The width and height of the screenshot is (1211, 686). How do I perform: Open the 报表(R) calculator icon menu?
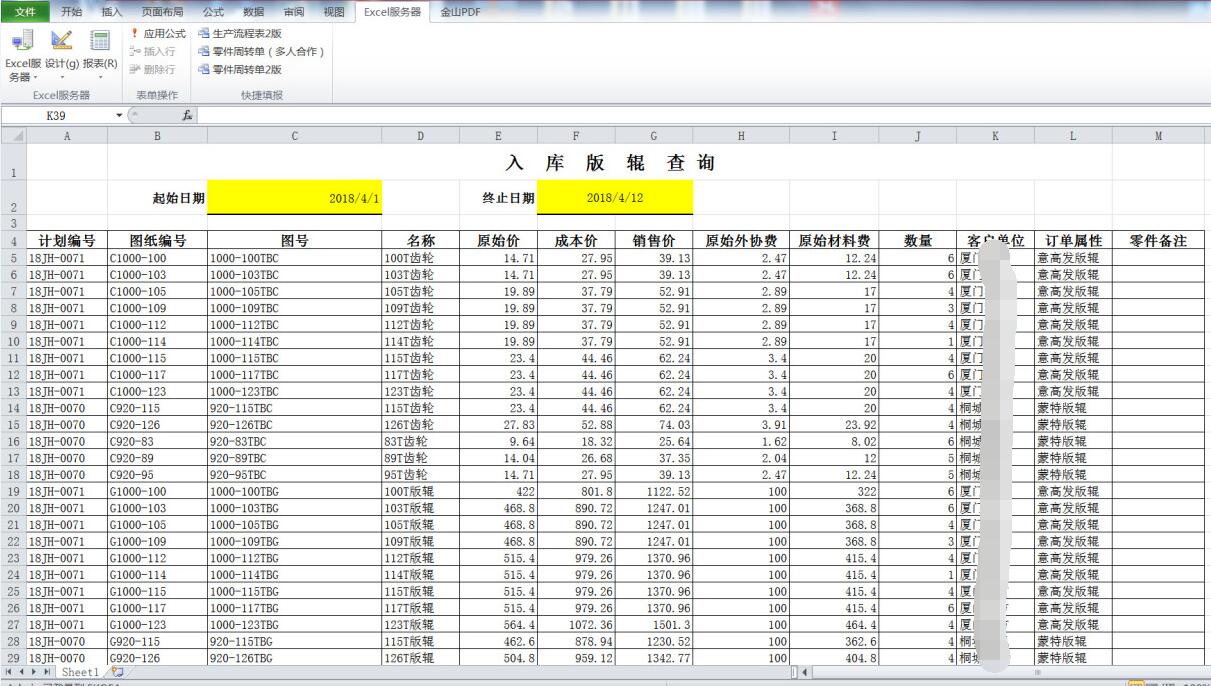click(x=100, y=42)
